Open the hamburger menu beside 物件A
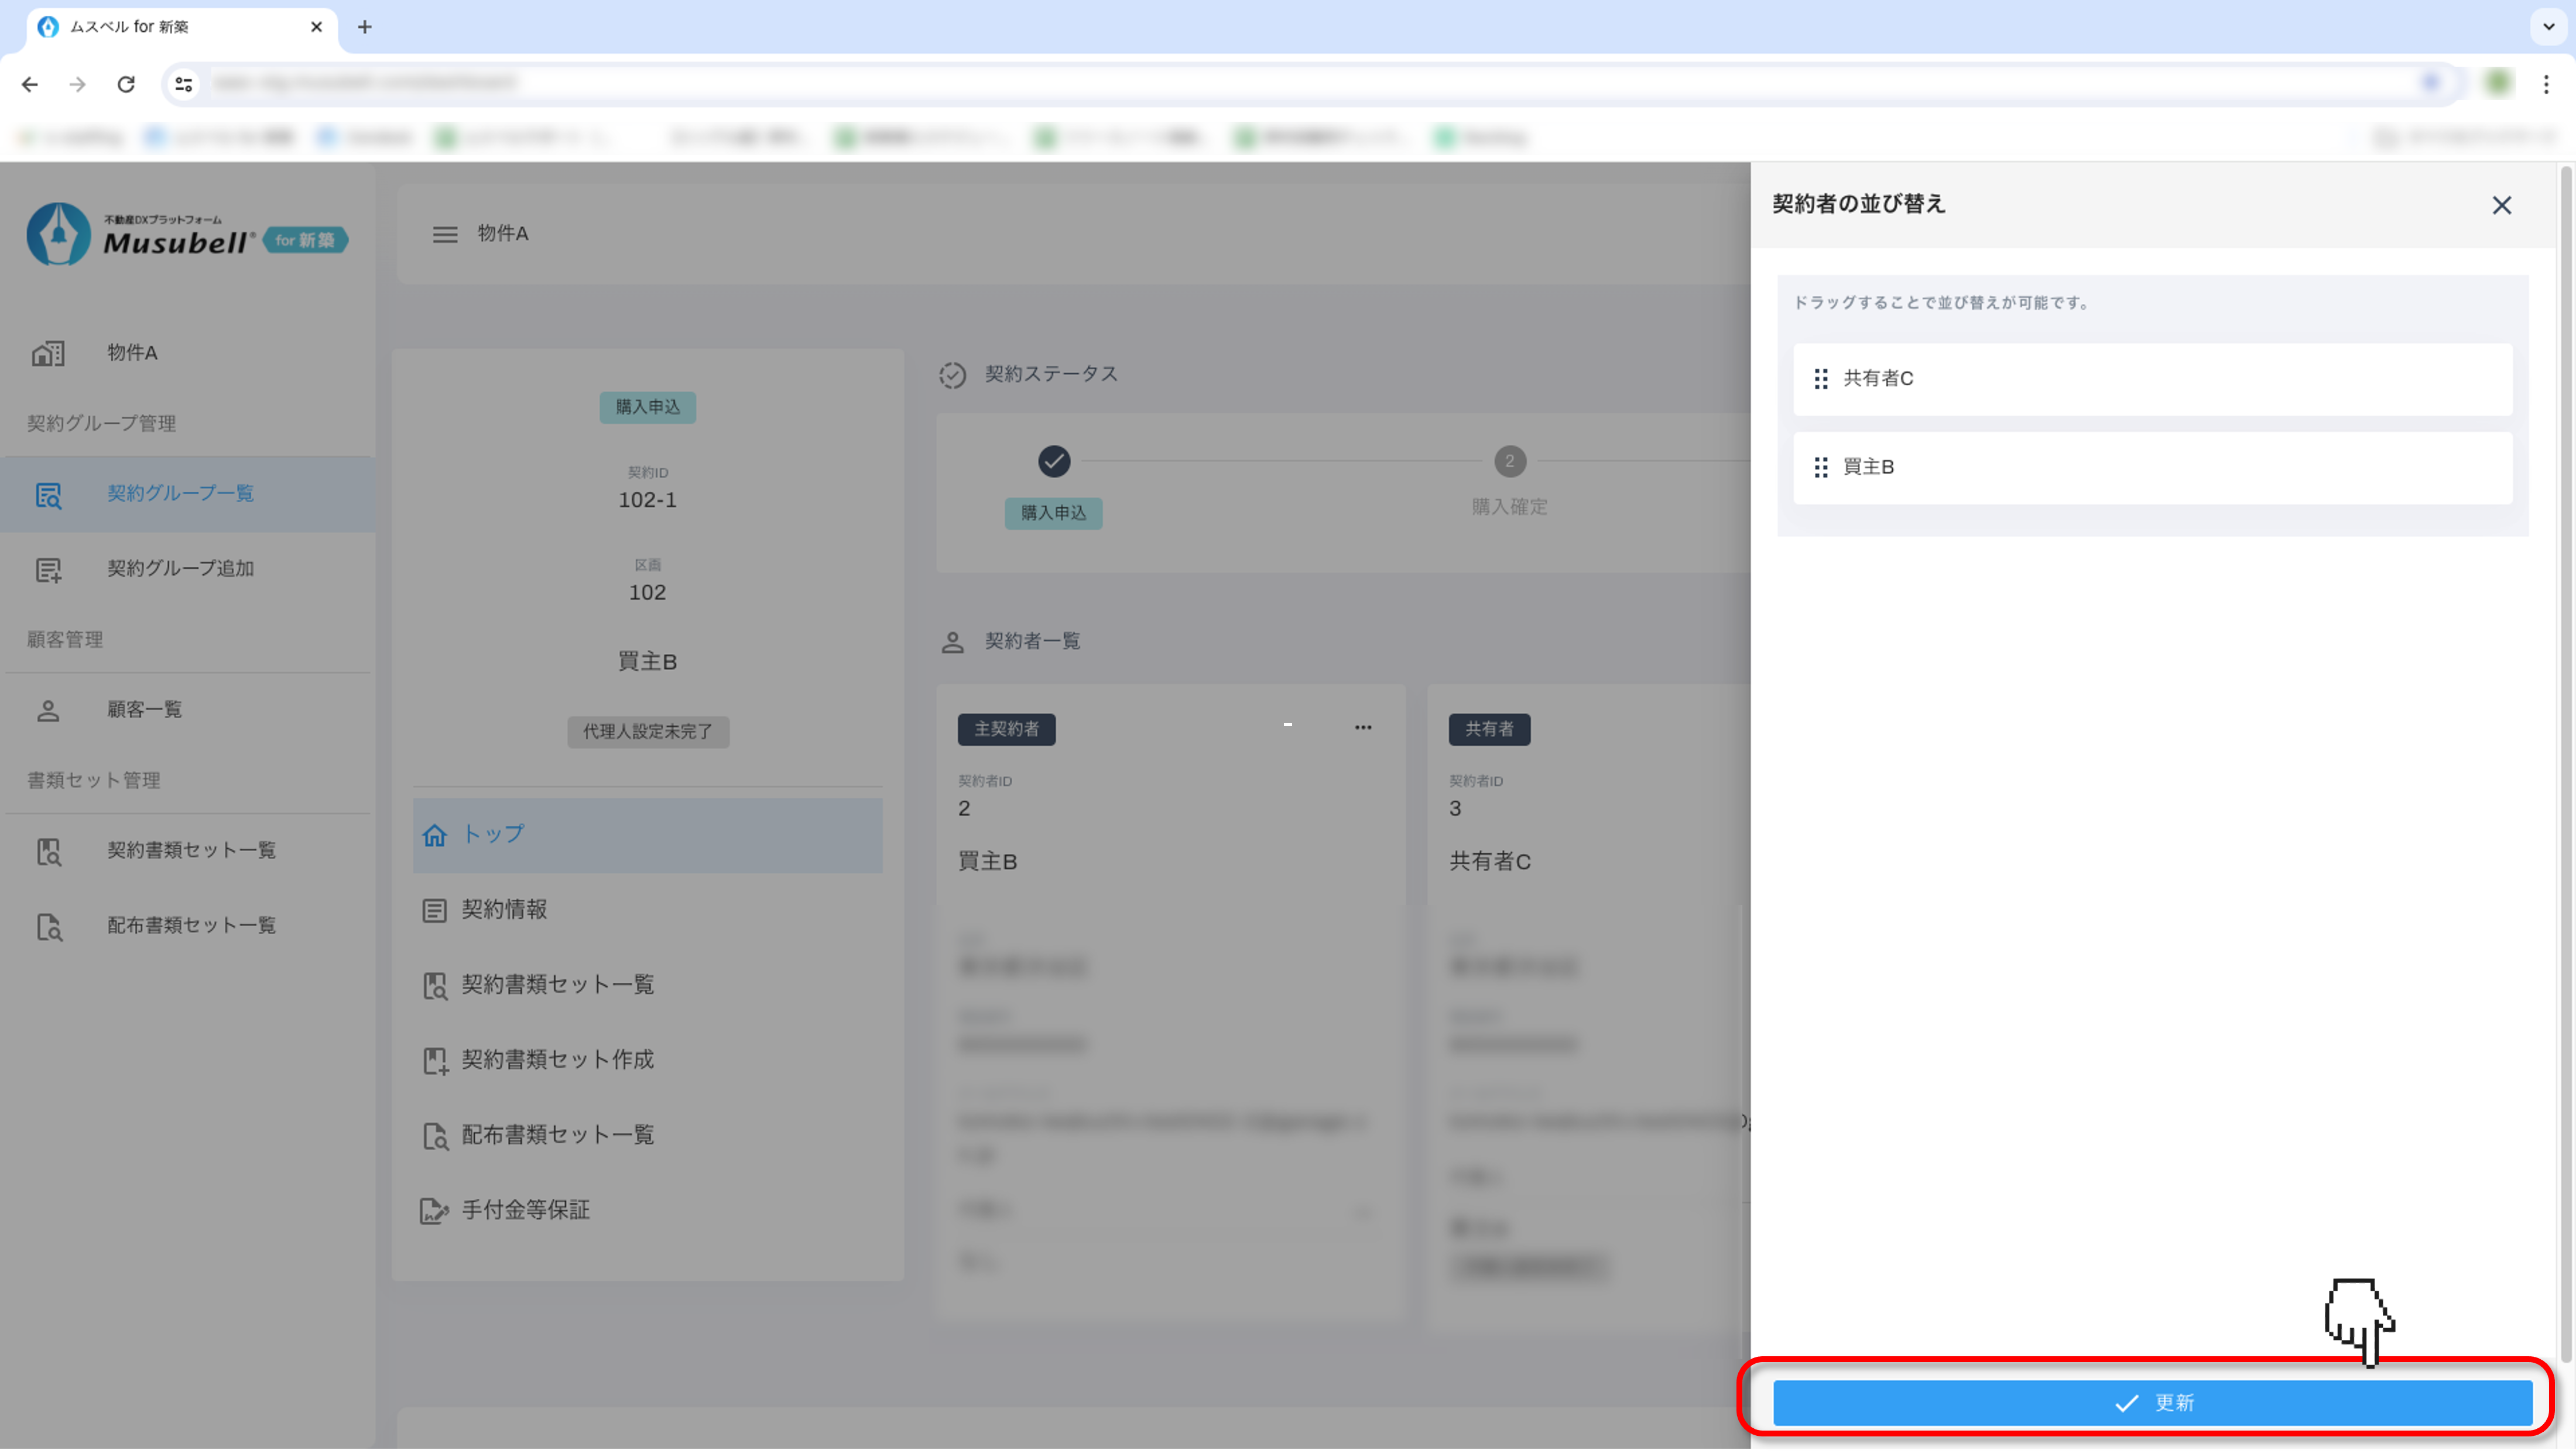2576x1454 pixels. (445, 234)
